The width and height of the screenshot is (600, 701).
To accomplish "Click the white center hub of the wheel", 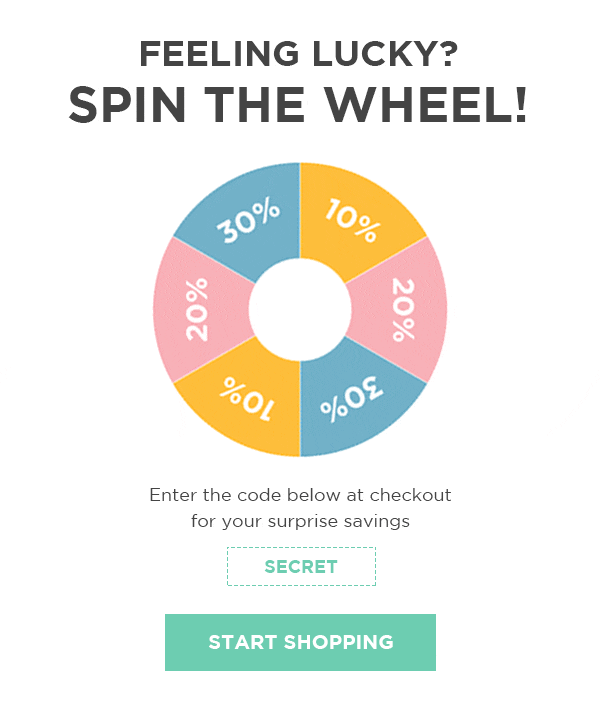I will coord(300,309).
